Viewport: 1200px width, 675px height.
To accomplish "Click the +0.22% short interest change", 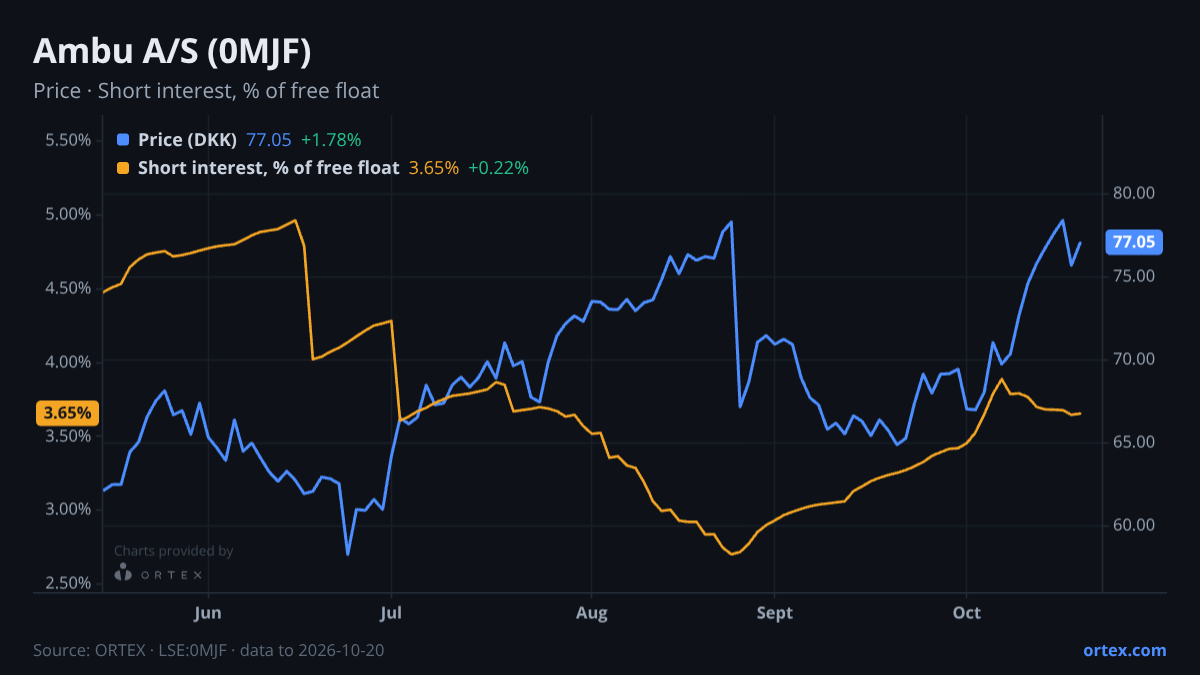I will (x=498, y=168).
